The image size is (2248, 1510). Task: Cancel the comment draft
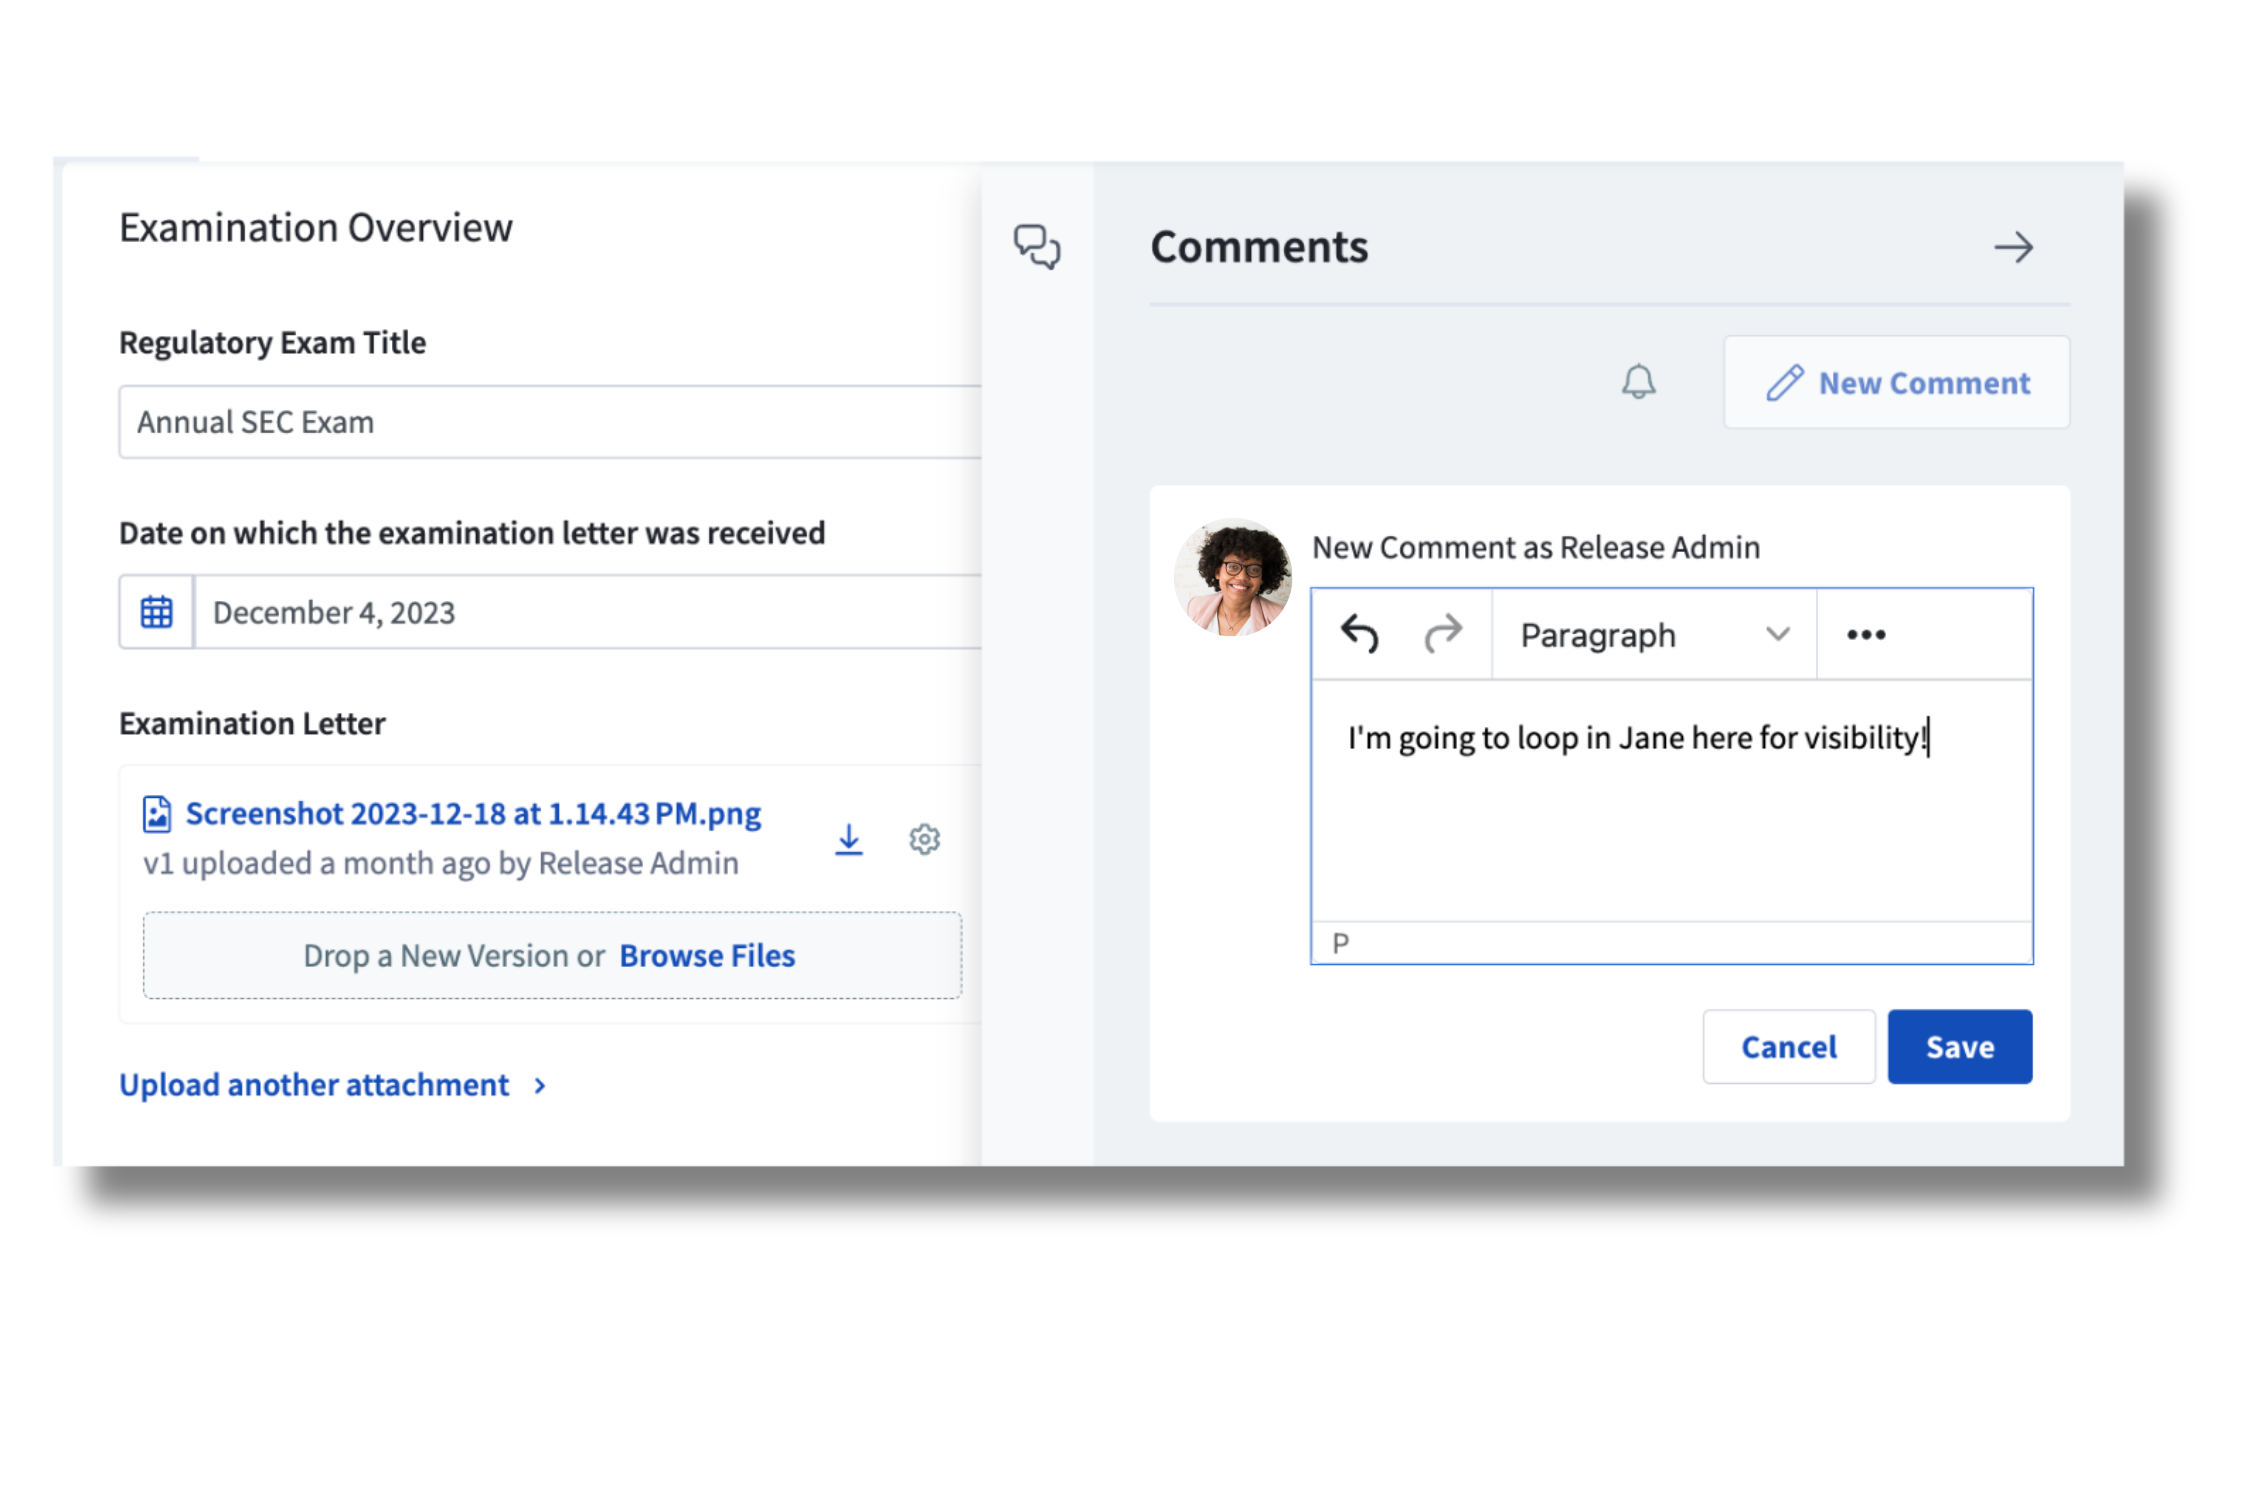click(1789, 1046)
